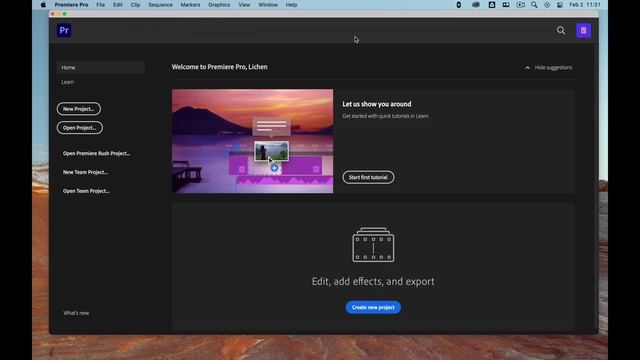Click 'Get started with quick tutorials in Learn' text
640x360 pixels.
pos(385,116)
